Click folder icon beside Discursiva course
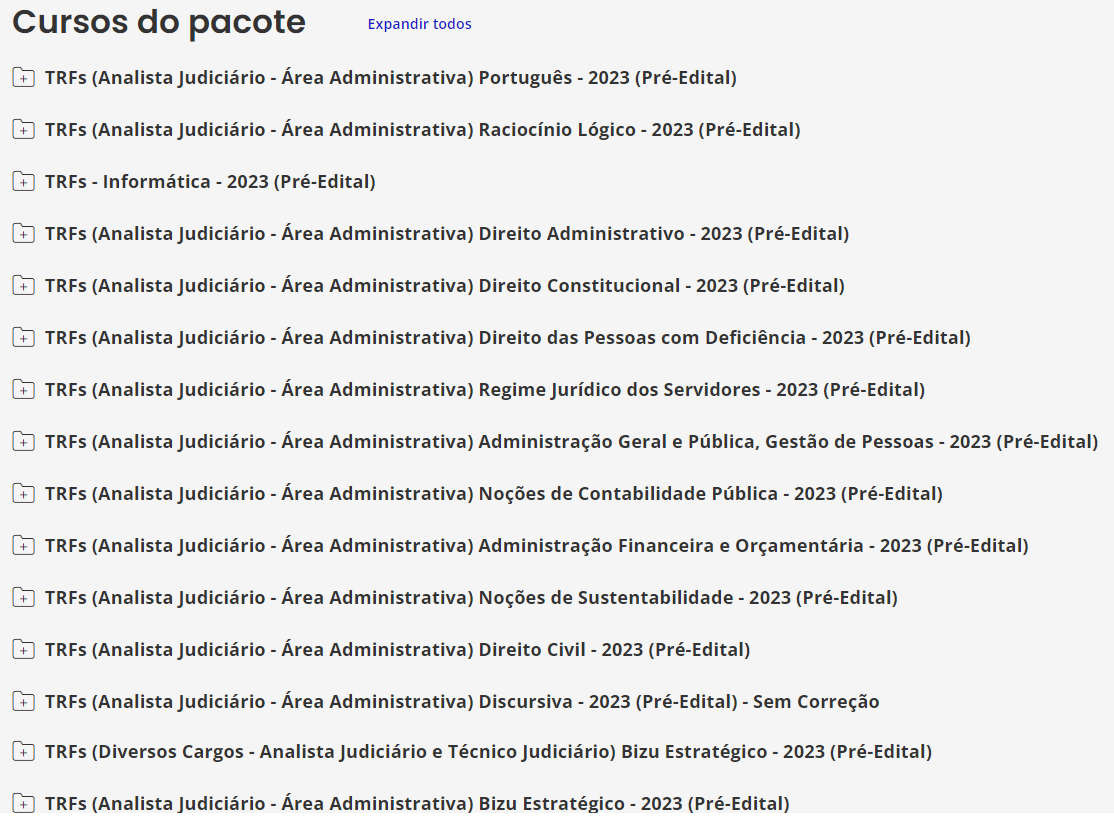Image resolution: width=1114 pixels, height=816 pixels. click(x=23, y=701)
